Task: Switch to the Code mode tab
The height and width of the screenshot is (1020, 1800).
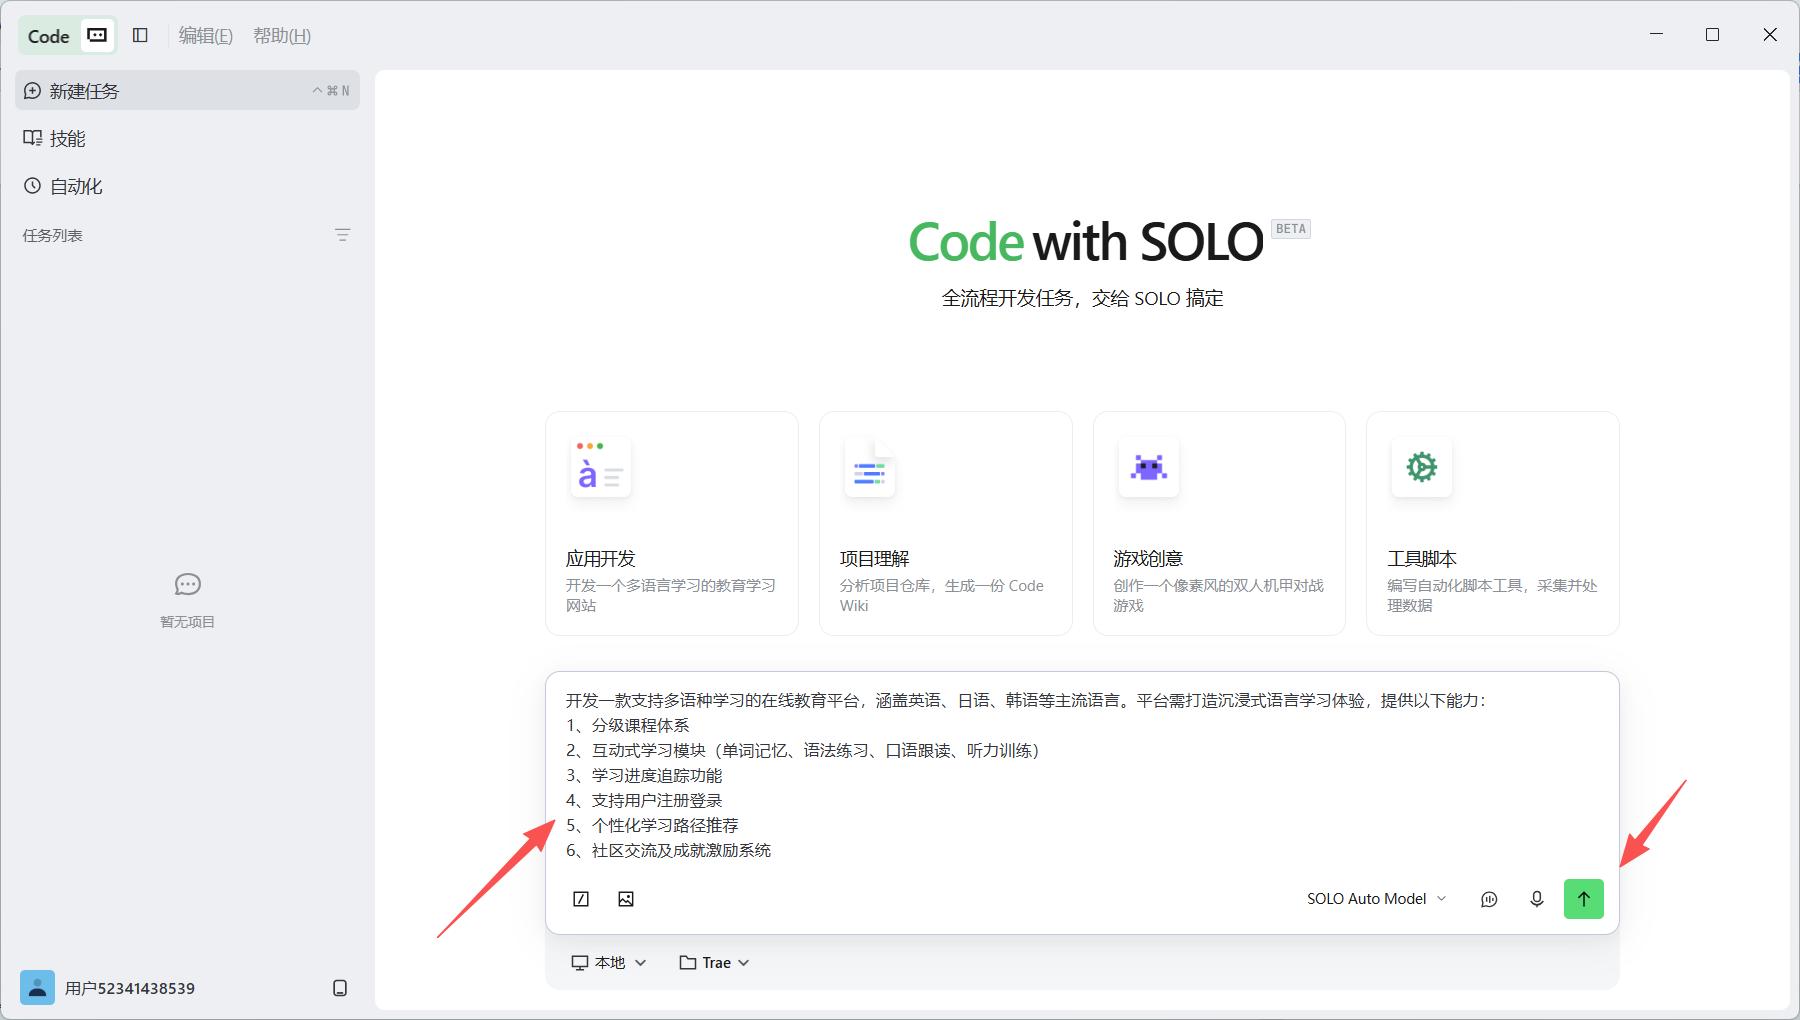Action: (48, 36)
